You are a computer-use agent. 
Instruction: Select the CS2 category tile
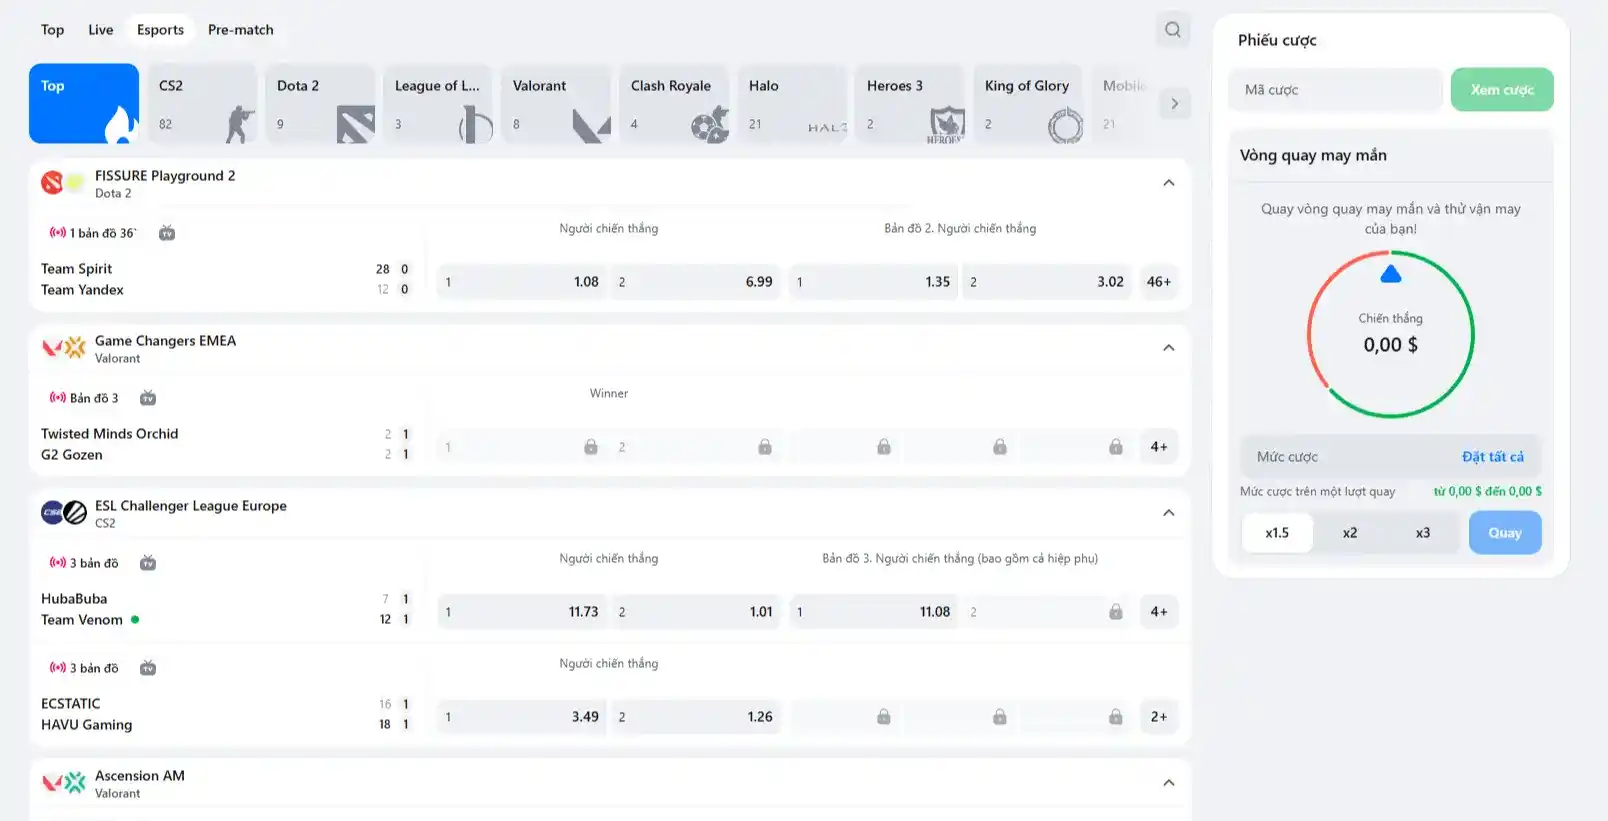click(202, 104)
